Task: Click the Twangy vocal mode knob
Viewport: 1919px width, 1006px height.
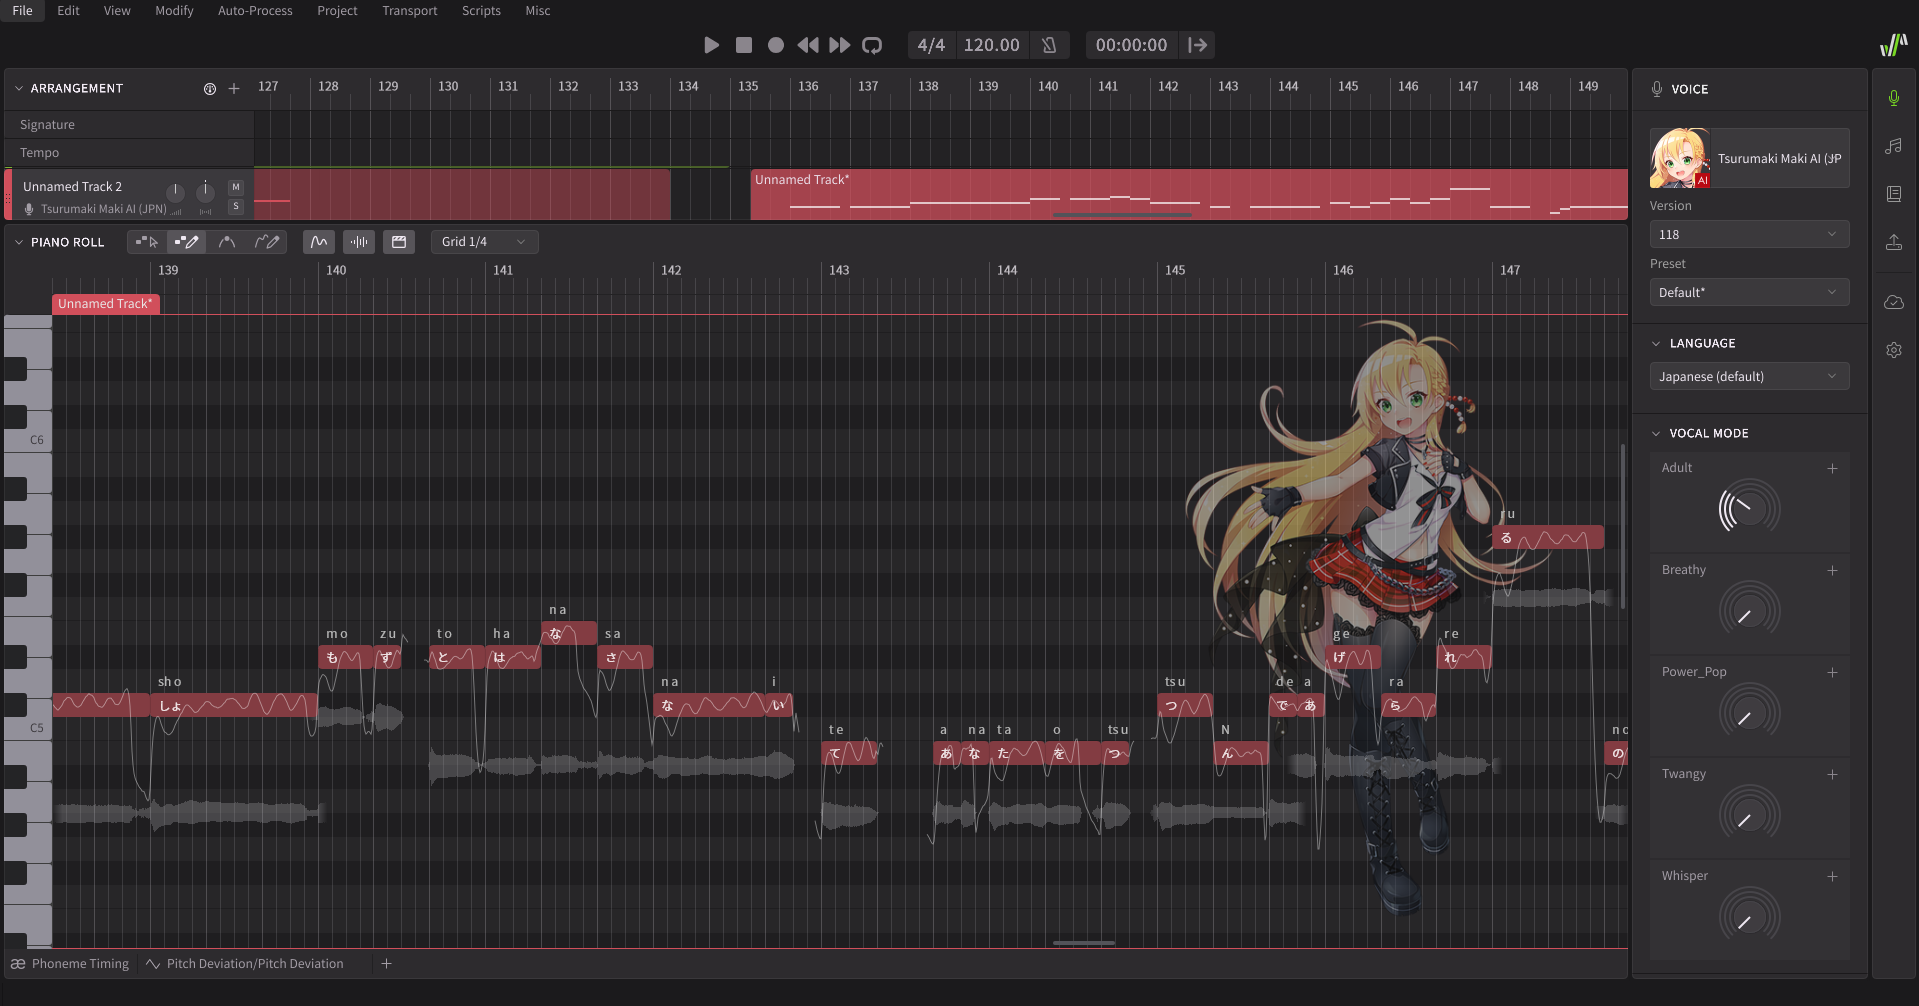Action: pyautogui.click(x=1749, y=814)
